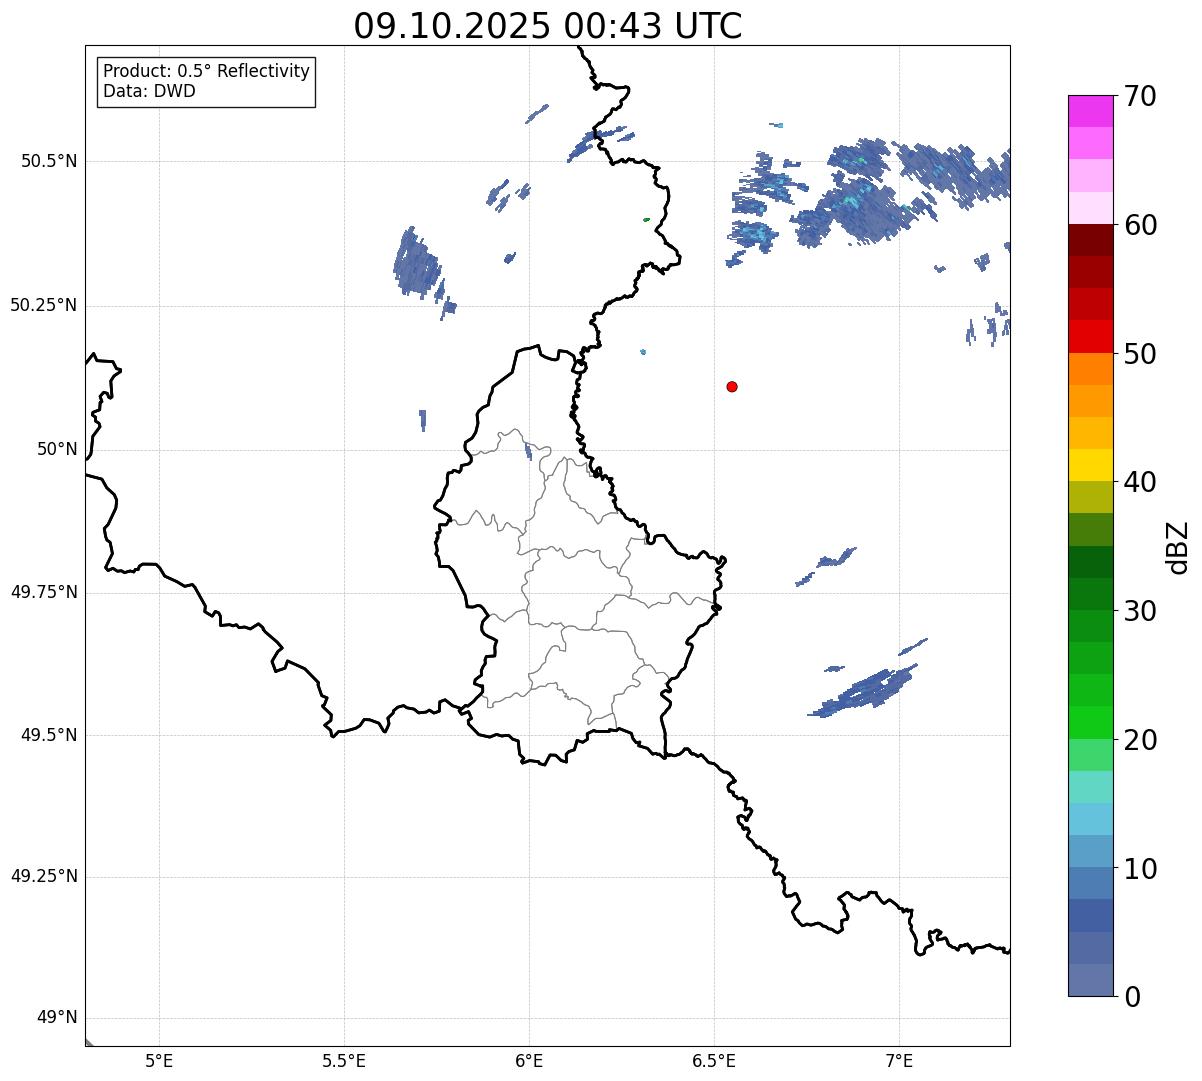This screenshot has height=1081, width=1202.
Task: Pick the bright green colorbar swatch above 20
Action: point(1090,723)
